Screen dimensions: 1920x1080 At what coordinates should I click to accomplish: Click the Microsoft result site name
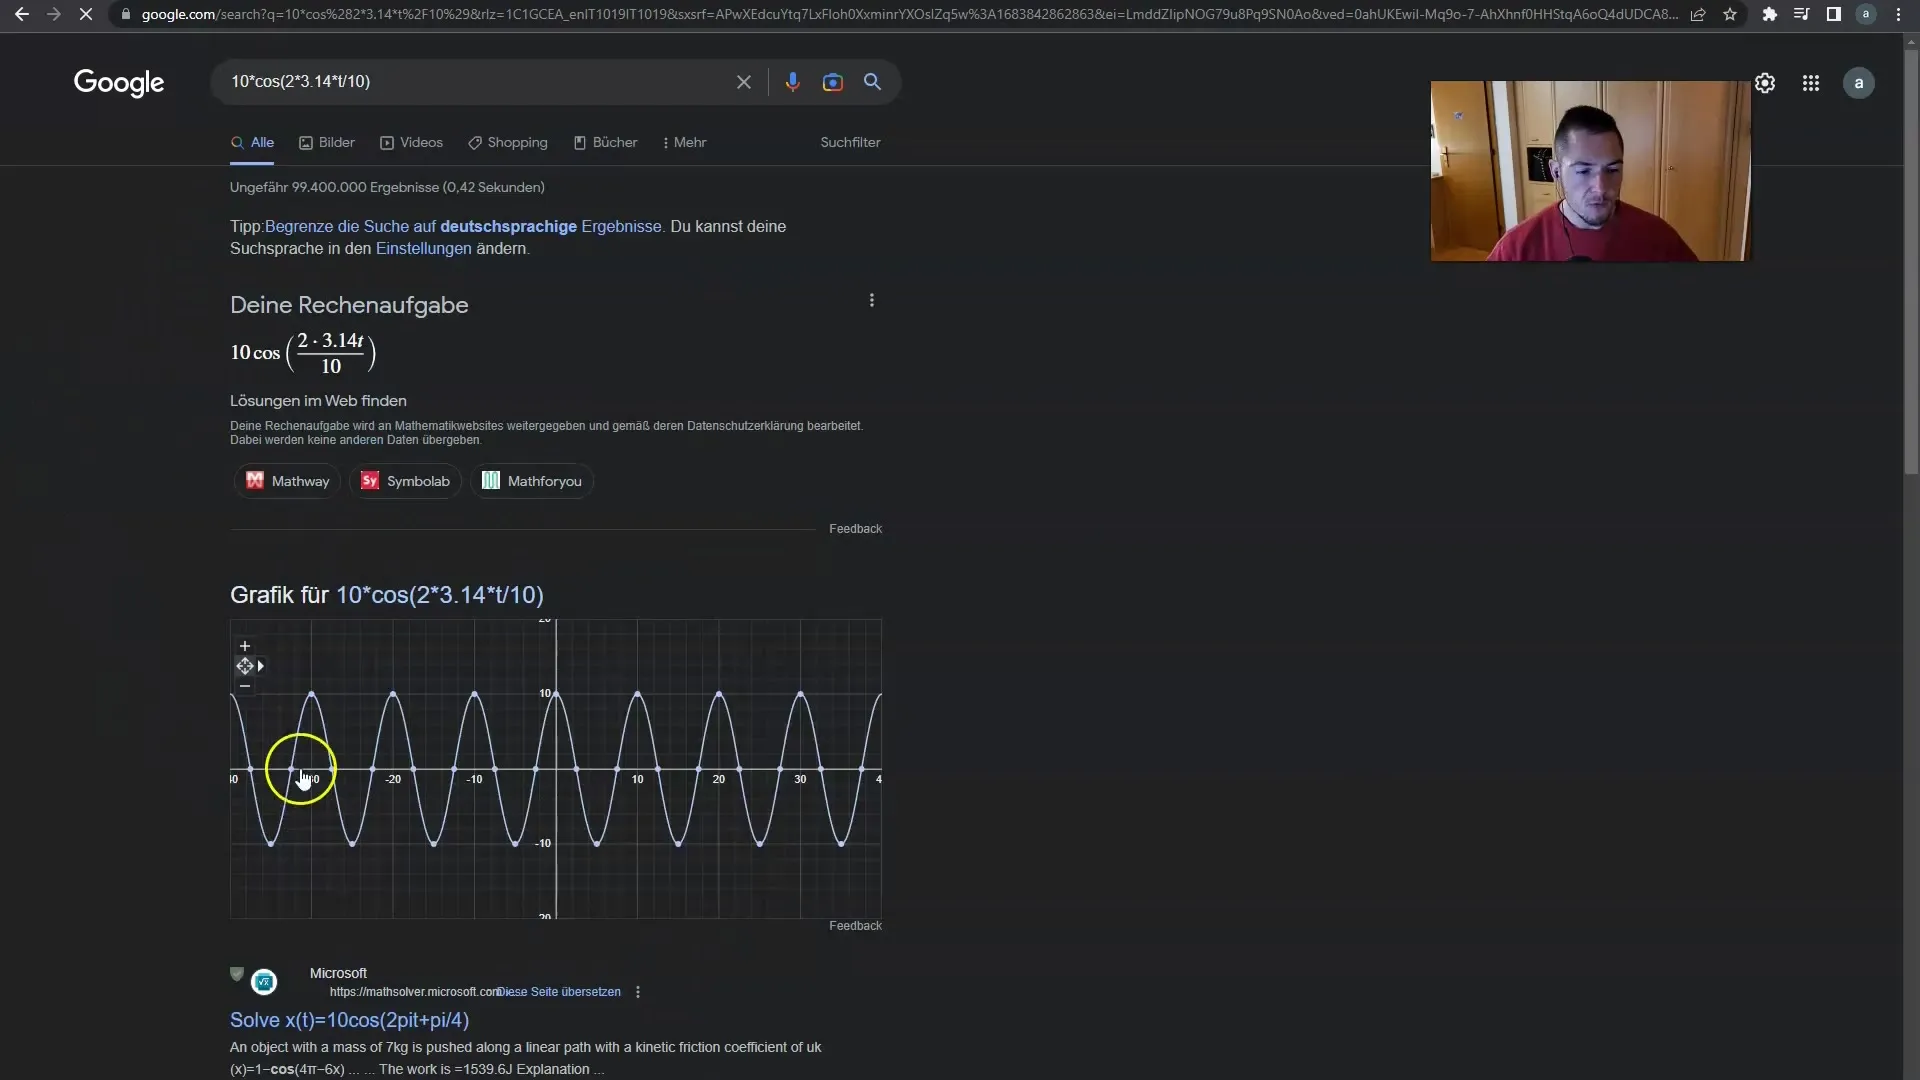coord(338,973)
